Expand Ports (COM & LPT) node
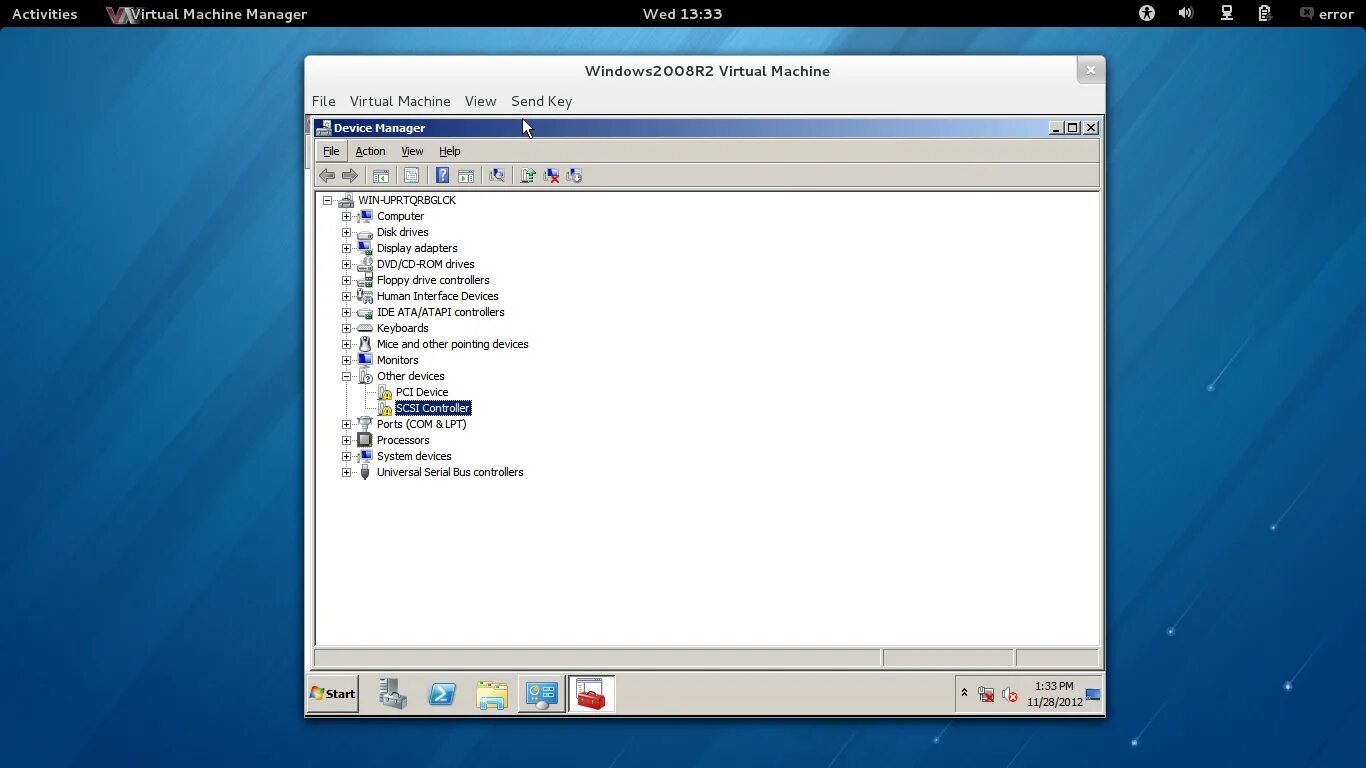 (347, 424)
